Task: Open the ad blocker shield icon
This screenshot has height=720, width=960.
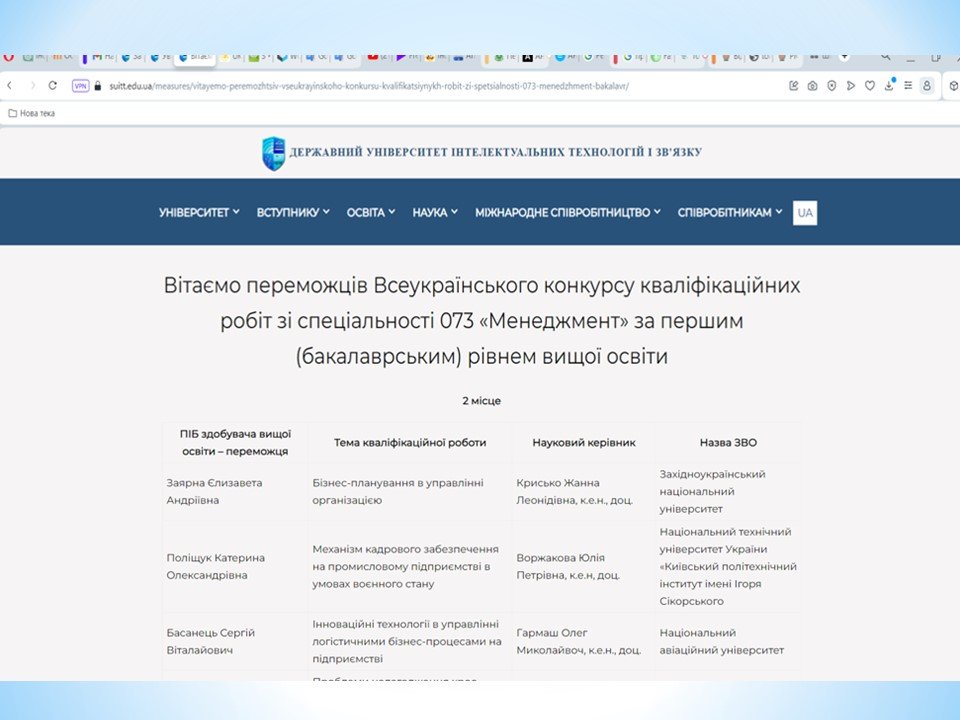Action: (831, 86)
